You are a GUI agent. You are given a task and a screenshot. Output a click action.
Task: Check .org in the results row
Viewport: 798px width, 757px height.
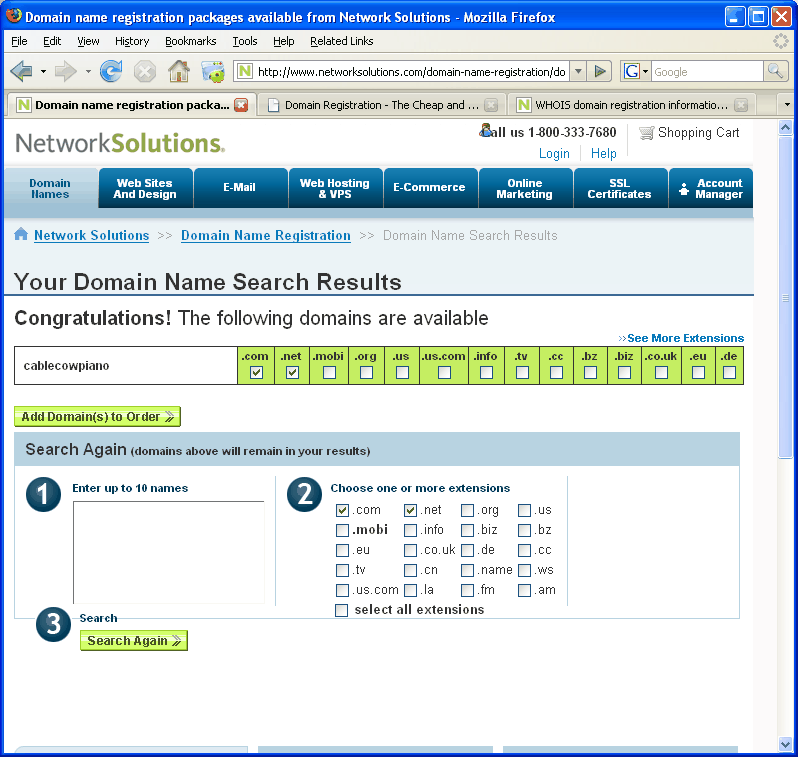pyautogui.click(x=366, y=373)
